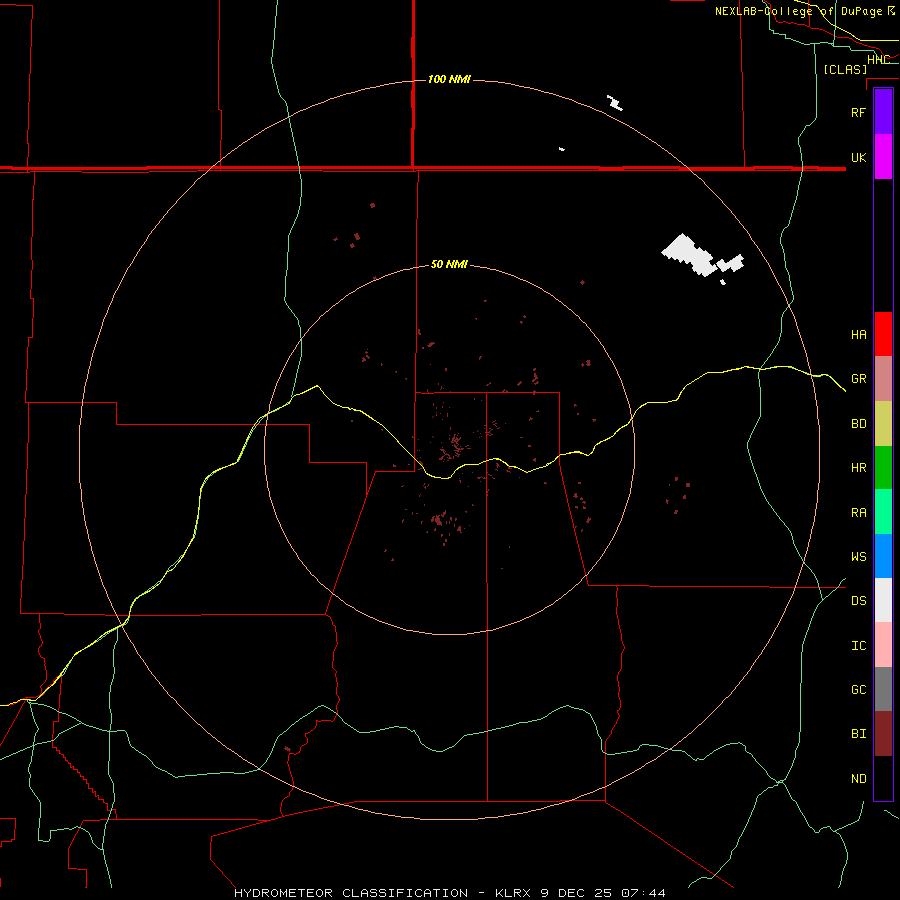Screen dimensions: 900x900
Task: Click the 'GR' legend label
Action: coord(859,379)
